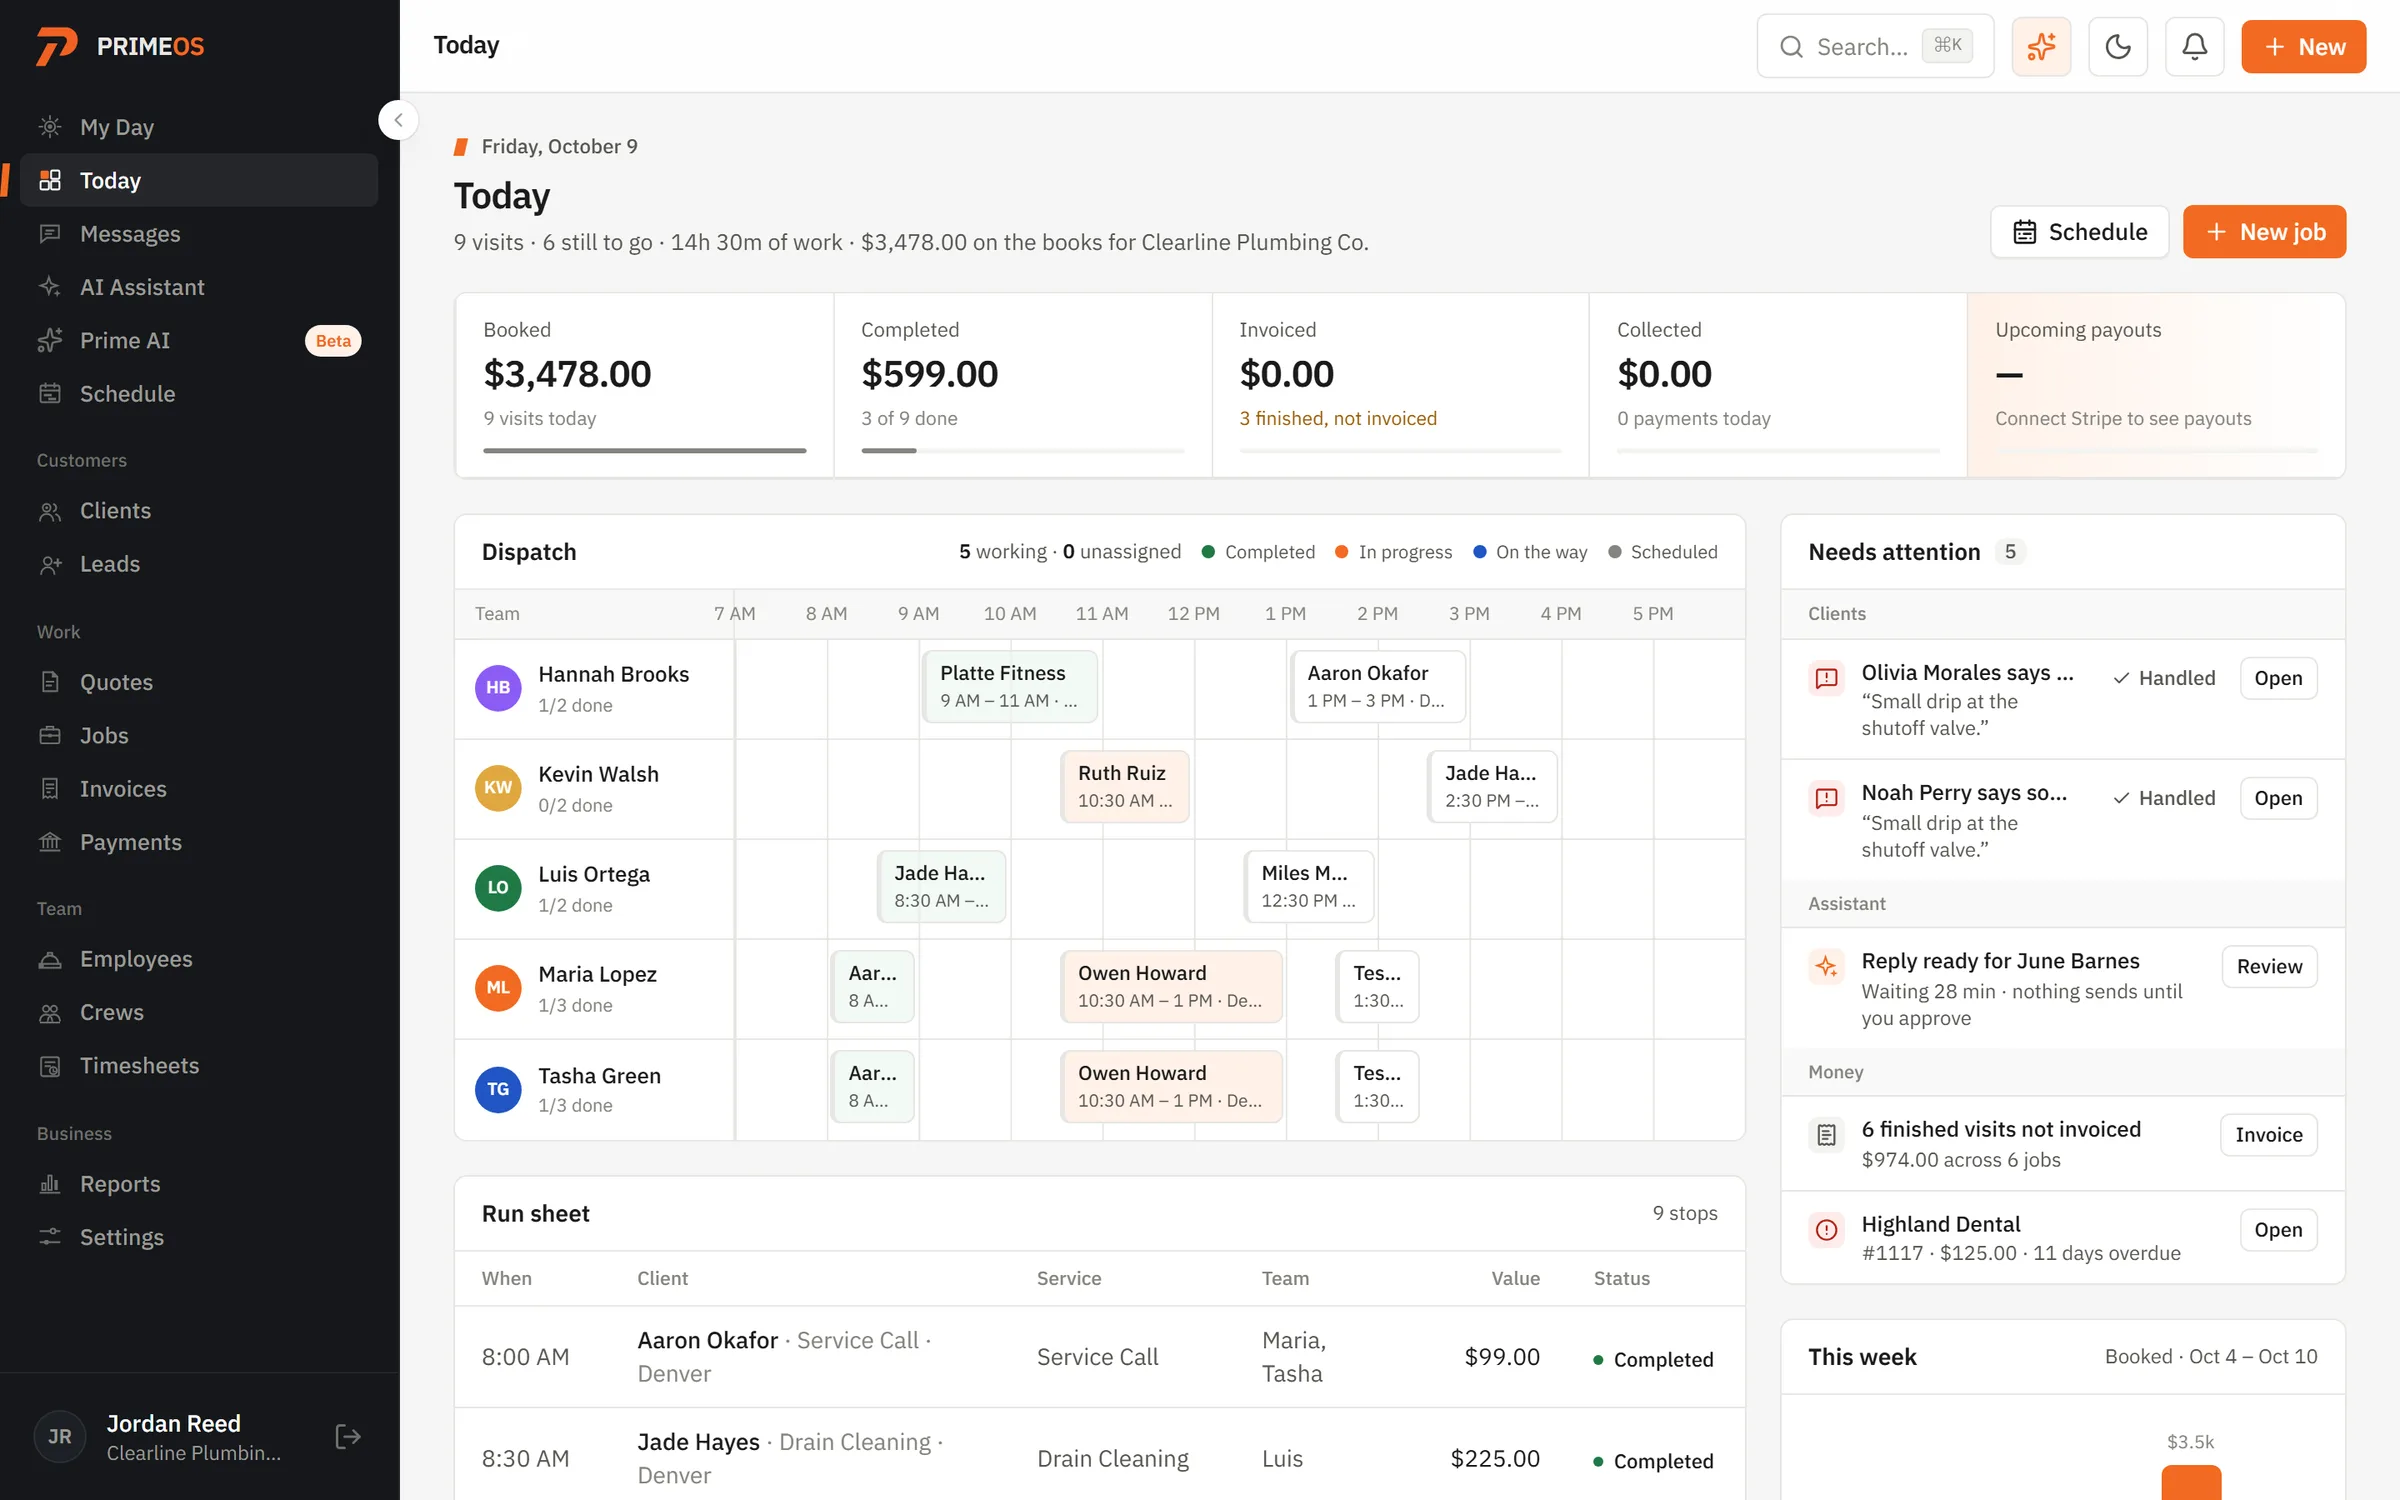Mark Noah Perry message as Handled
Viewport: 2400px width, 1500px height.
2164,798
